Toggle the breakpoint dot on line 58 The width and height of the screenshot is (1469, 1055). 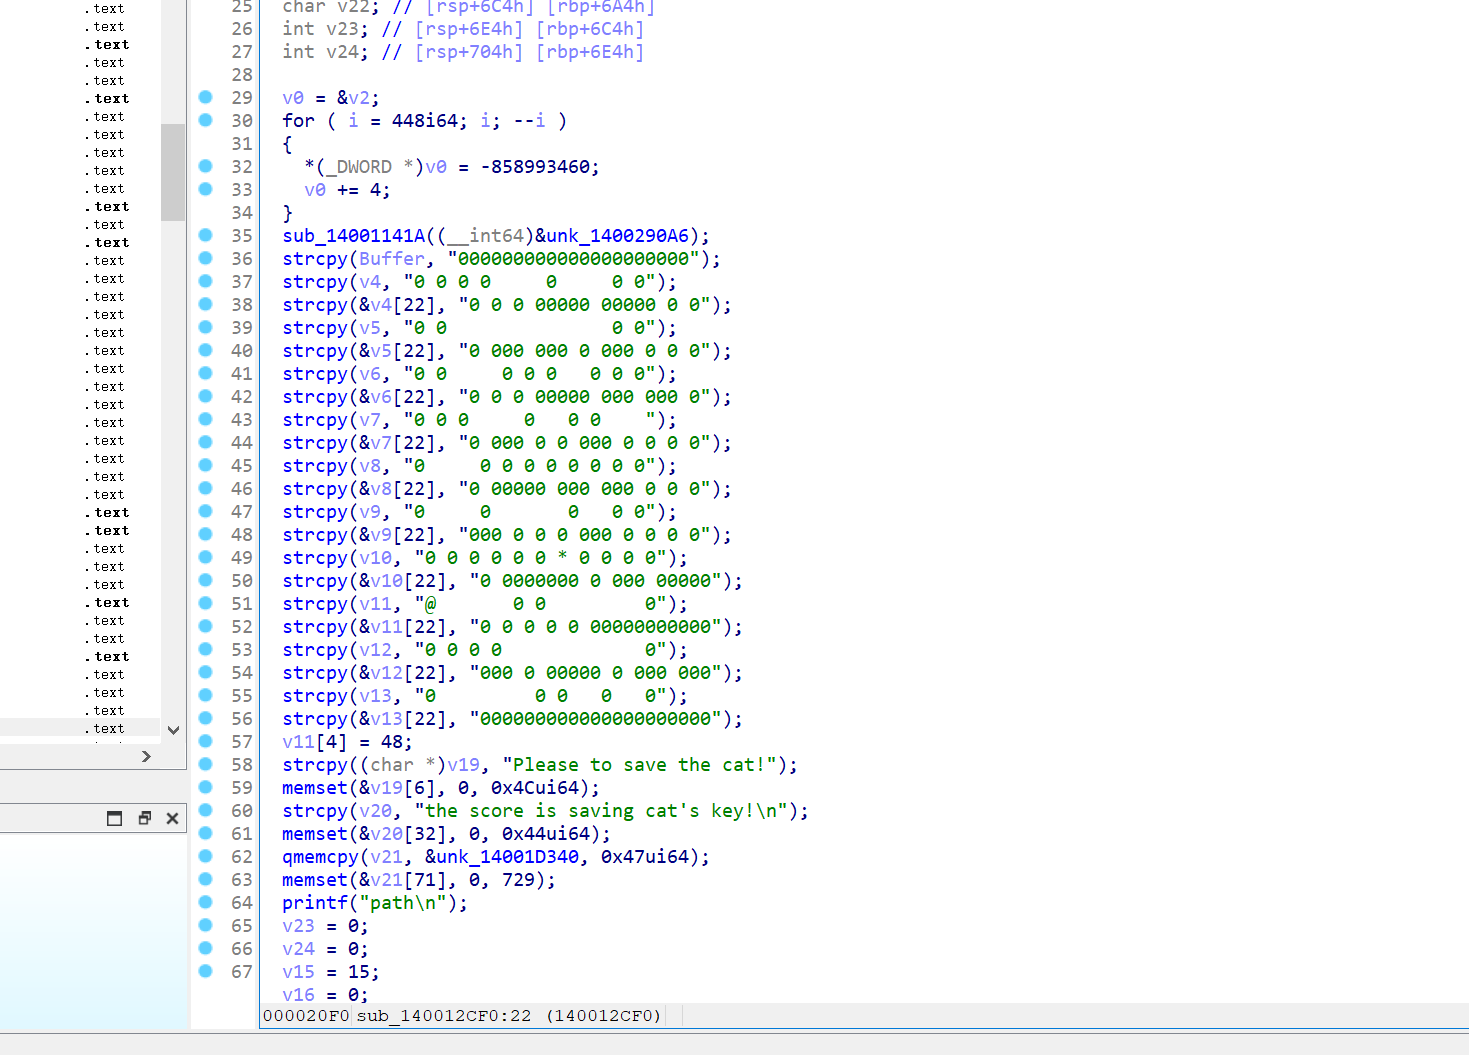[x=205, y=764]
